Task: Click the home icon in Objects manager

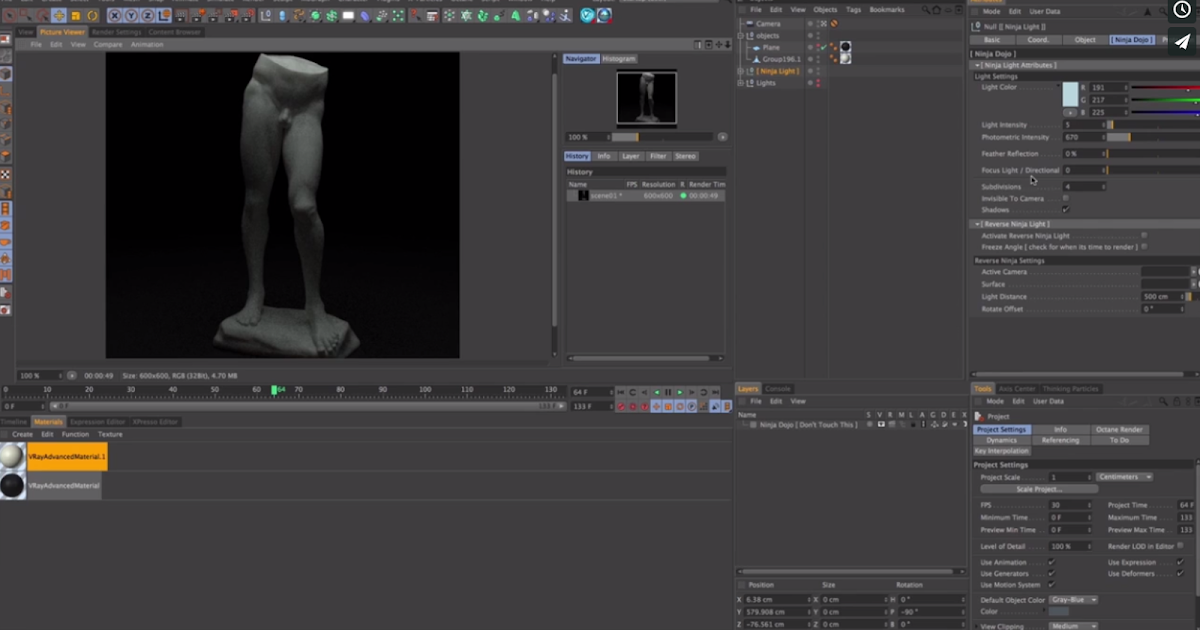Action: [936, 9]
